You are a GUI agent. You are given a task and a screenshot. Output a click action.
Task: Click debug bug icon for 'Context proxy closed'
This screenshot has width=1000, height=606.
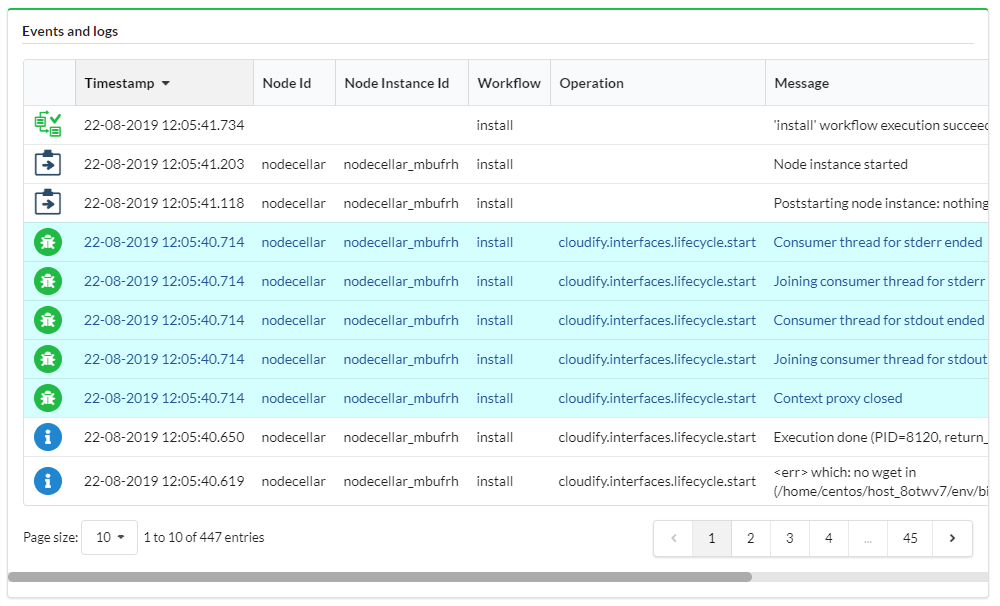pyautogui.click(x=48, y=398)
